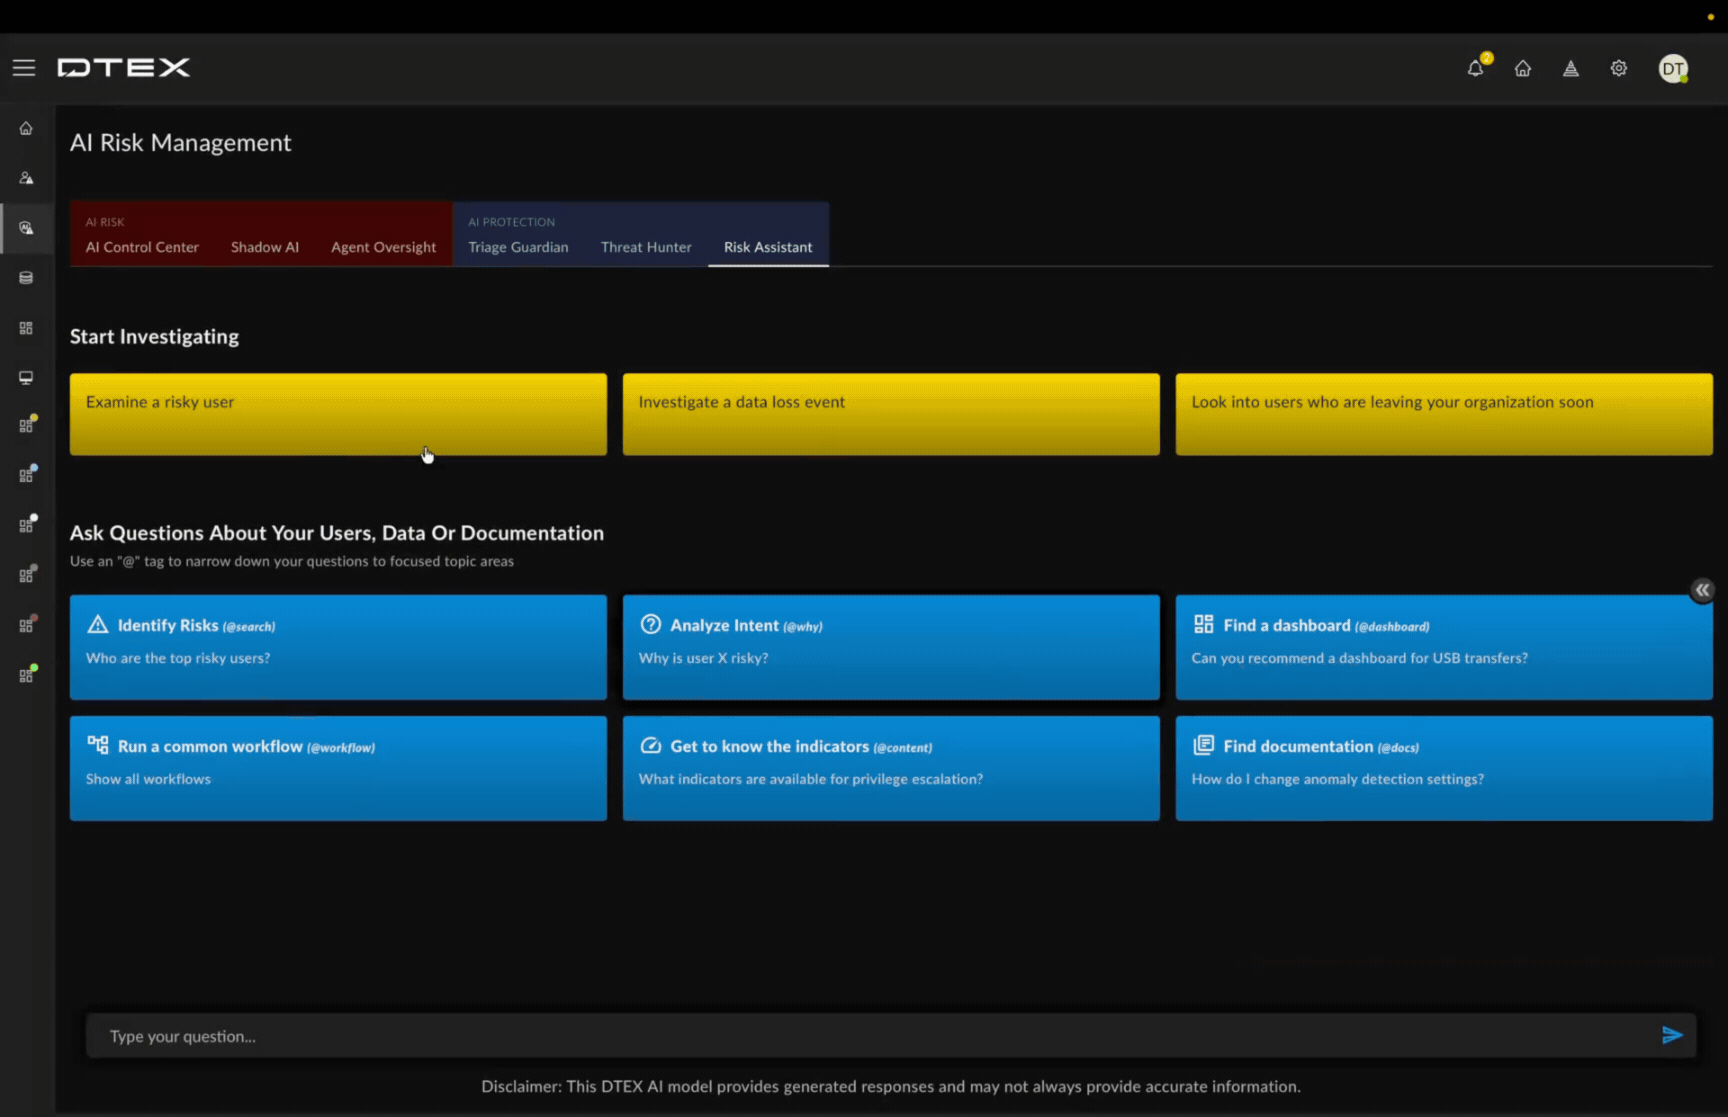Screen dimensions: 1728x1117
Task: Click the AI Risk Management heading
Action: point(180,143)
